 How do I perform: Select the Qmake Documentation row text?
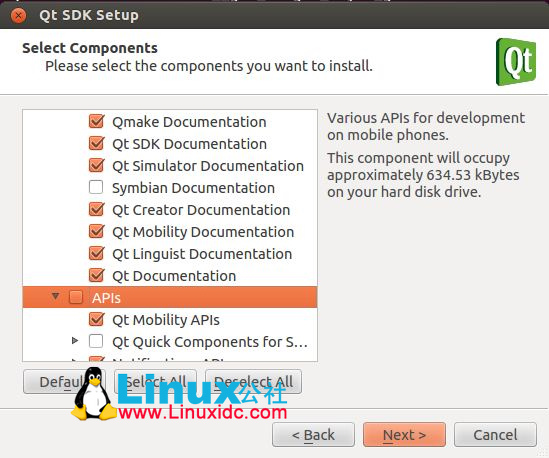(189, 122)
